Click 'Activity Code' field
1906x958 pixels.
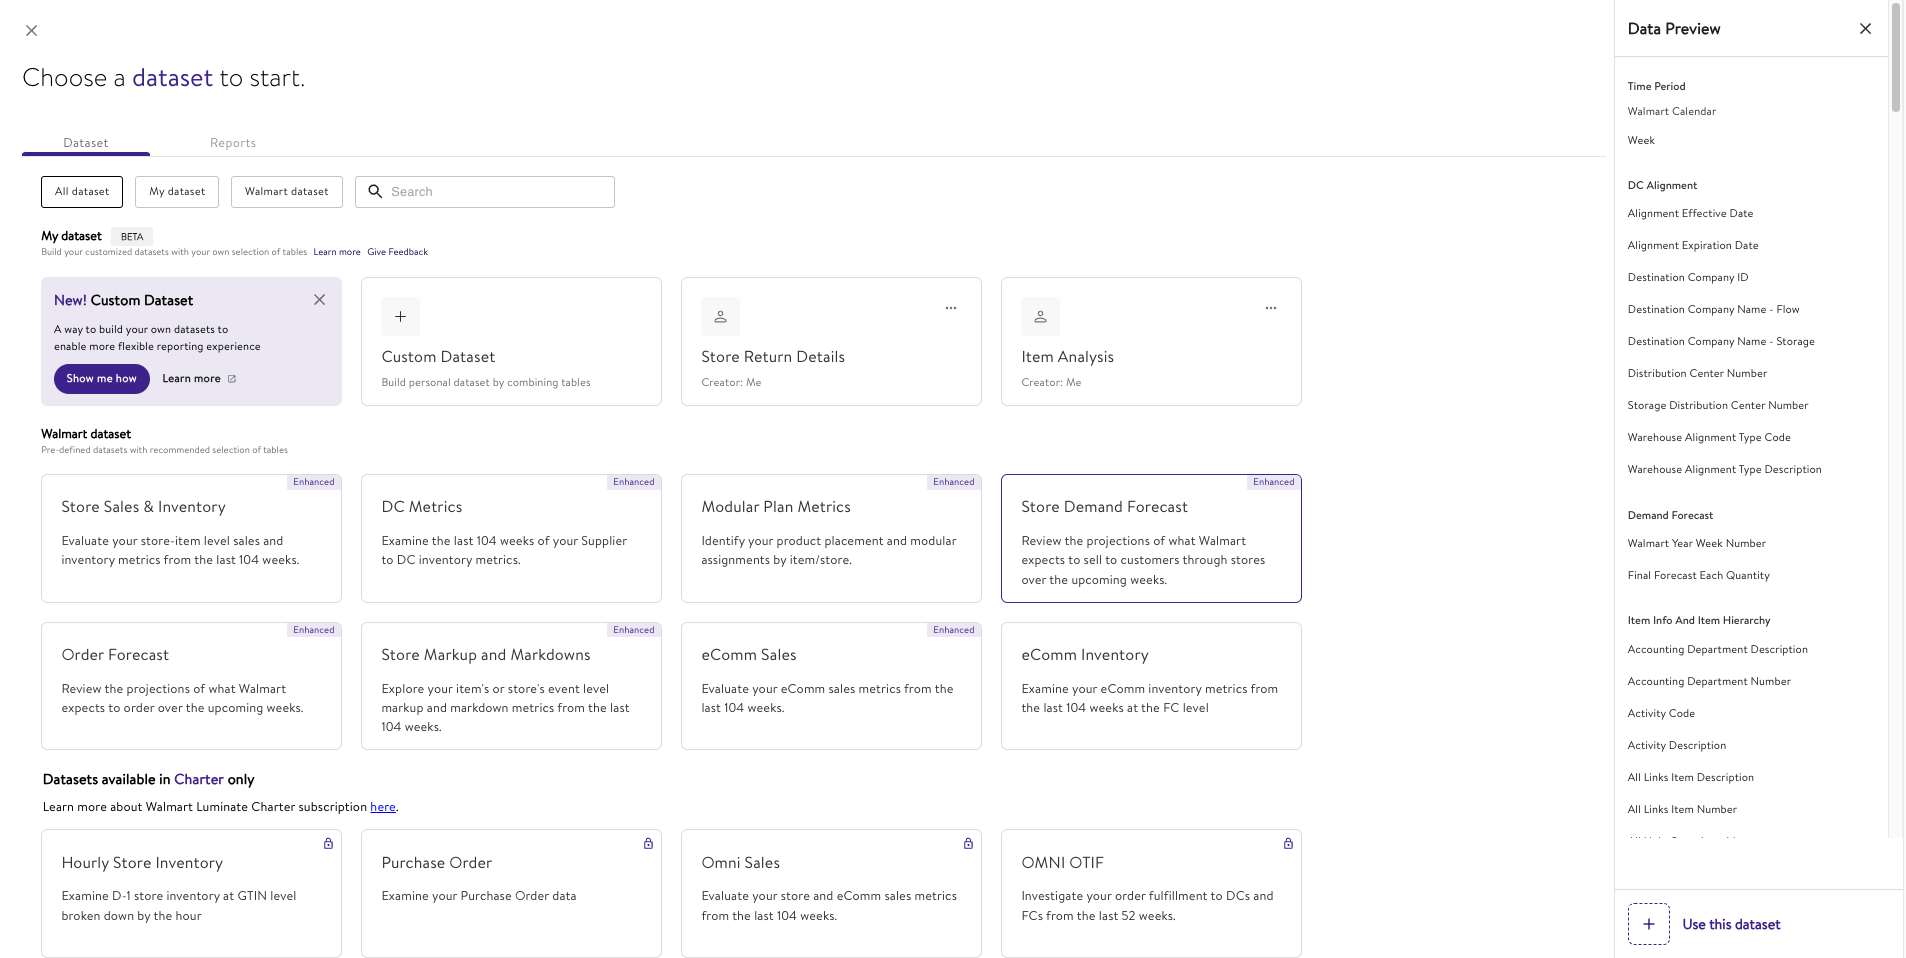[x=1661, y=714]
